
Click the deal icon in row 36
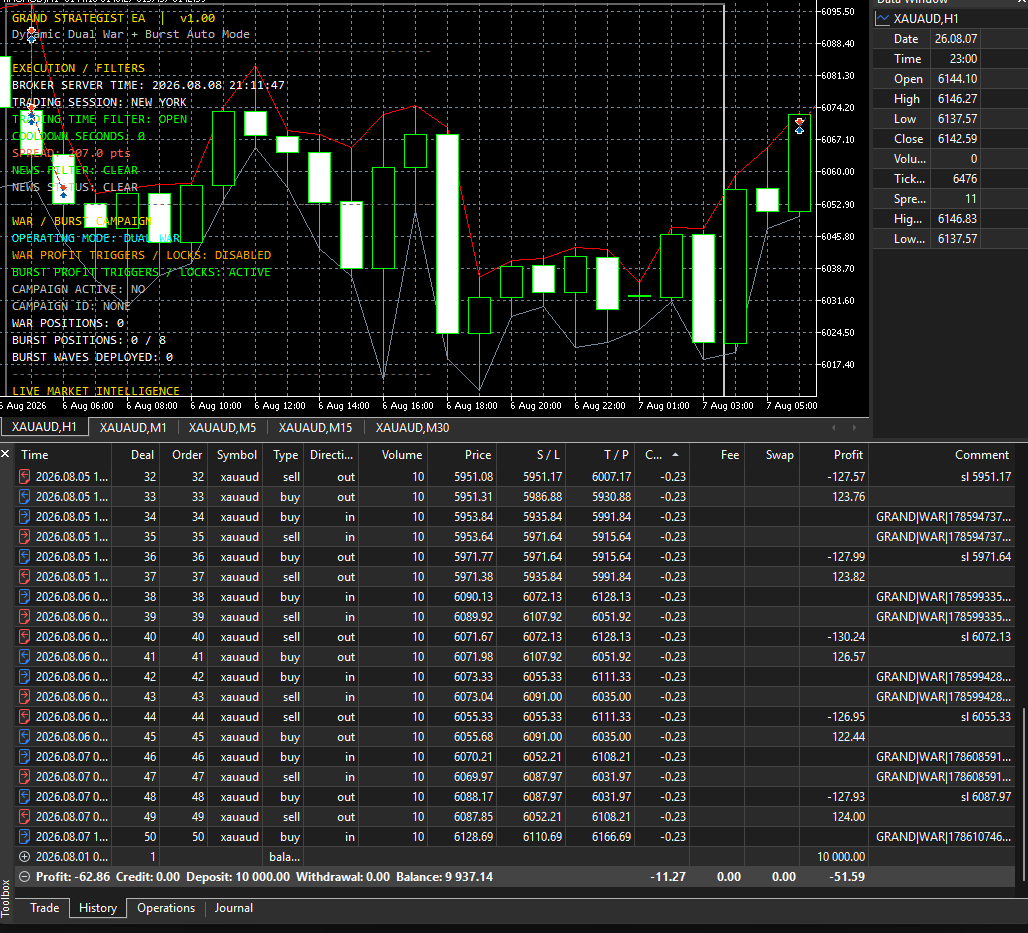point(24,557)
